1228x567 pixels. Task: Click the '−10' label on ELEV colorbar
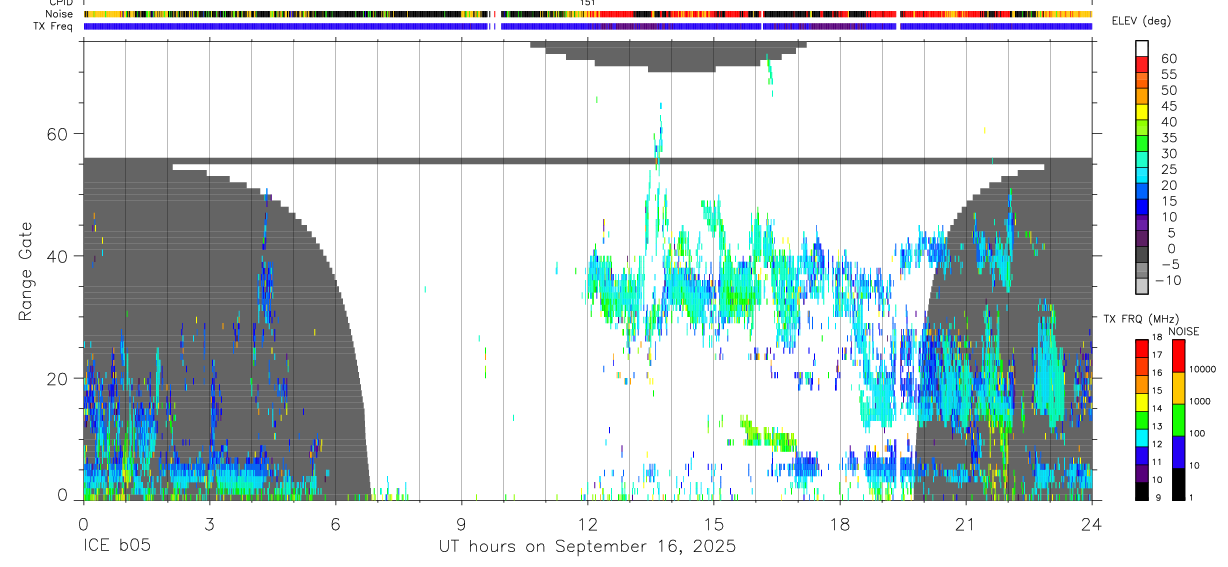[x=1167, y=280]
